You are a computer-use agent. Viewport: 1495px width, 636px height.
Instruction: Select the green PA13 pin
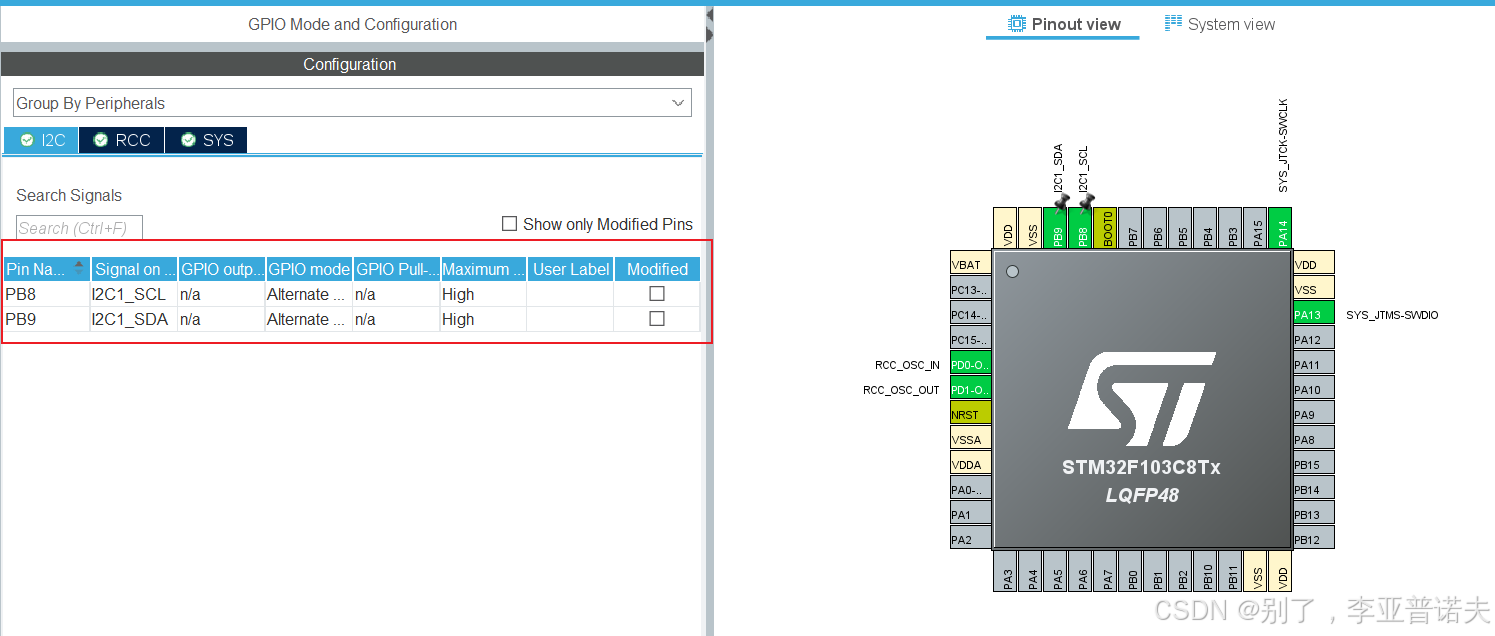1313,314
